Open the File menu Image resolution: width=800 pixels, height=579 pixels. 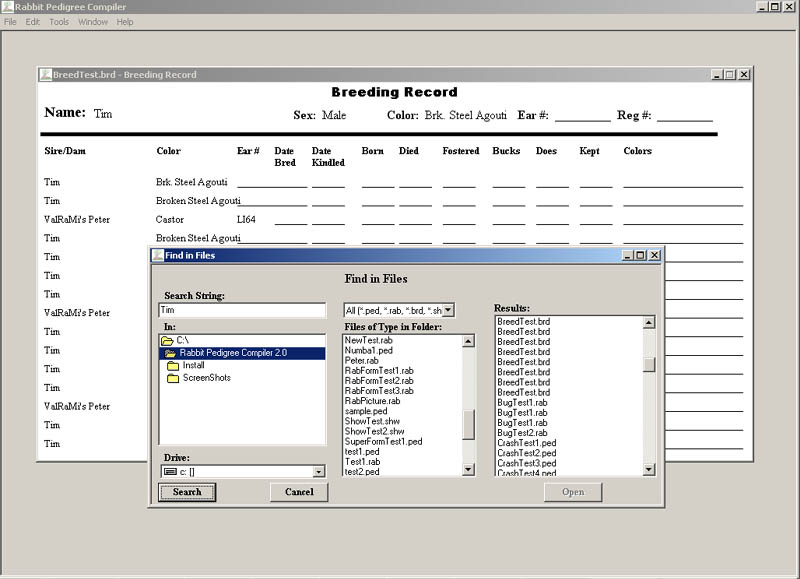point(10,22)
